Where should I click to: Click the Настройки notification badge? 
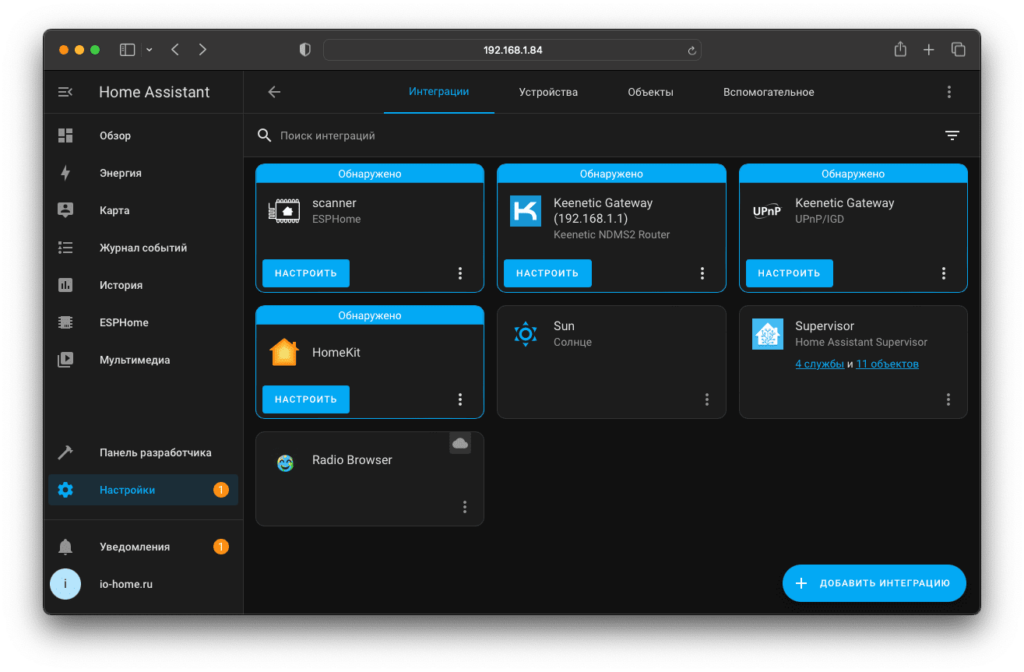point(221,490)
